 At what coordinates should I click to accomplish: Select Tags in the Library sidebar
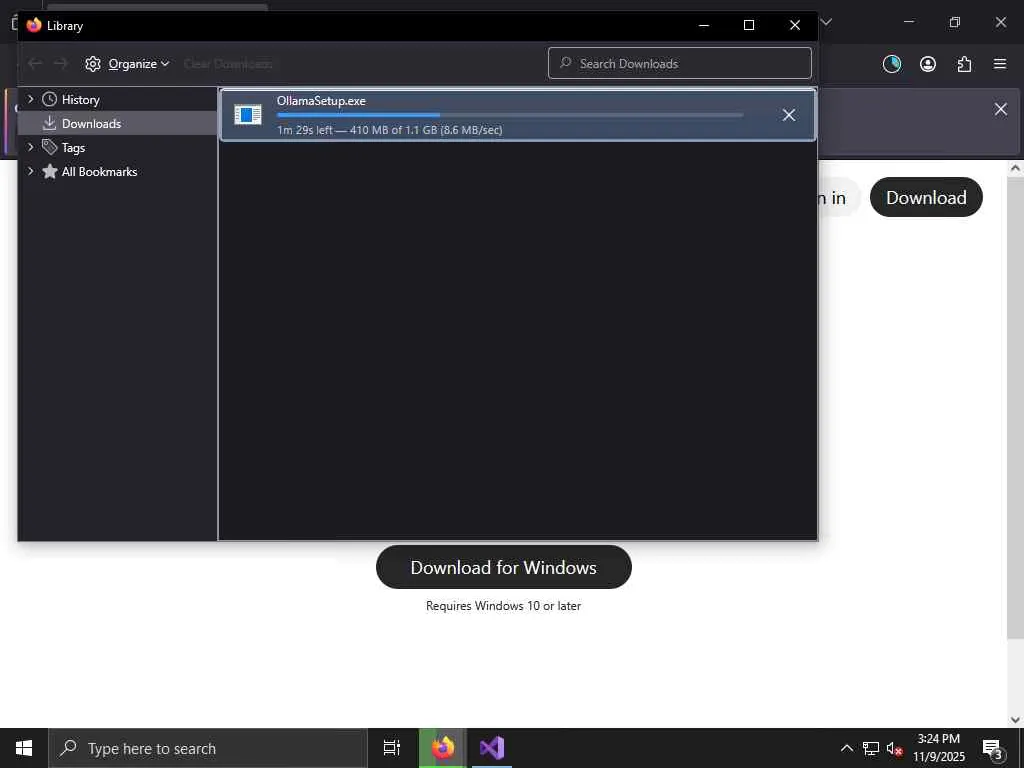coord(73,148)
